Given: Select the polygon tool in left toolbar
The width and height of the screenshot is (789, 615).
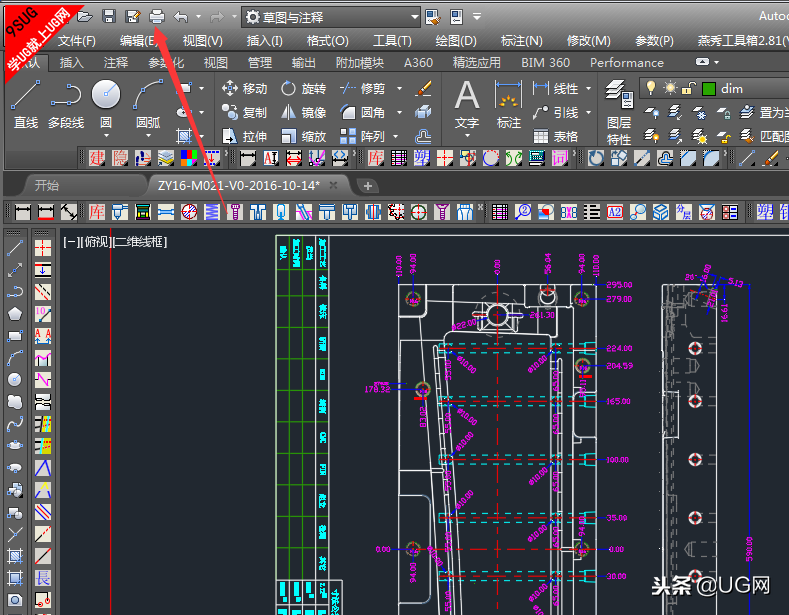Looking at the screenshot, I should pyautogui.click(x=15, y=314).
